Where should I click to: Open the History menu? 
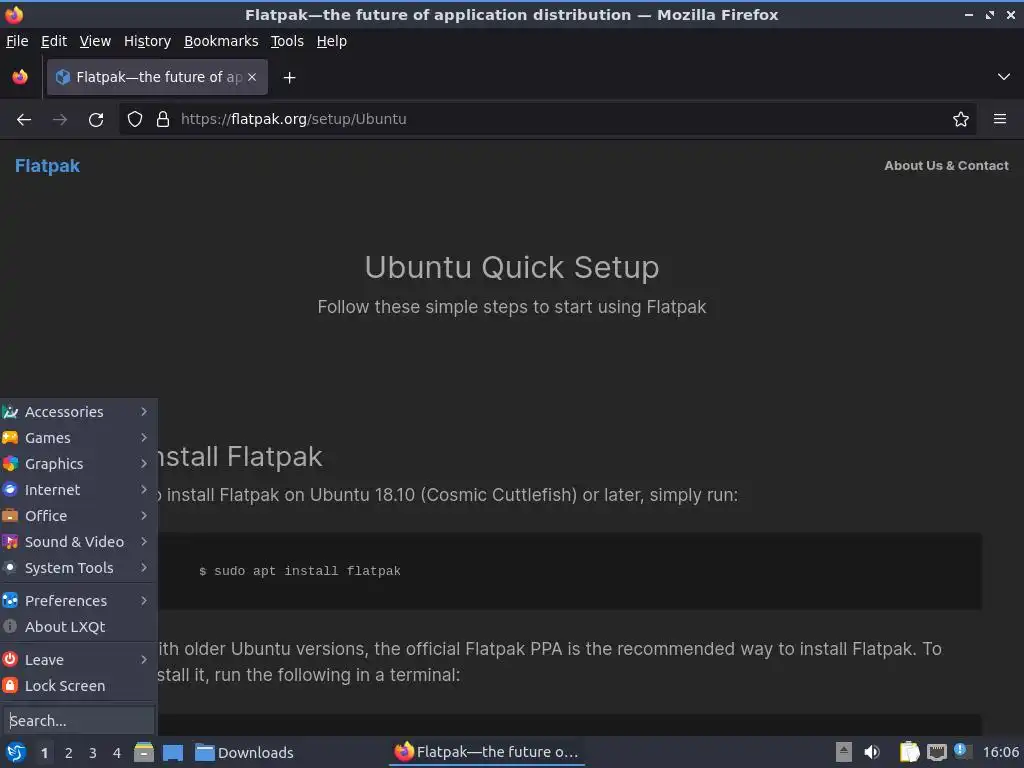click(148, 41)
